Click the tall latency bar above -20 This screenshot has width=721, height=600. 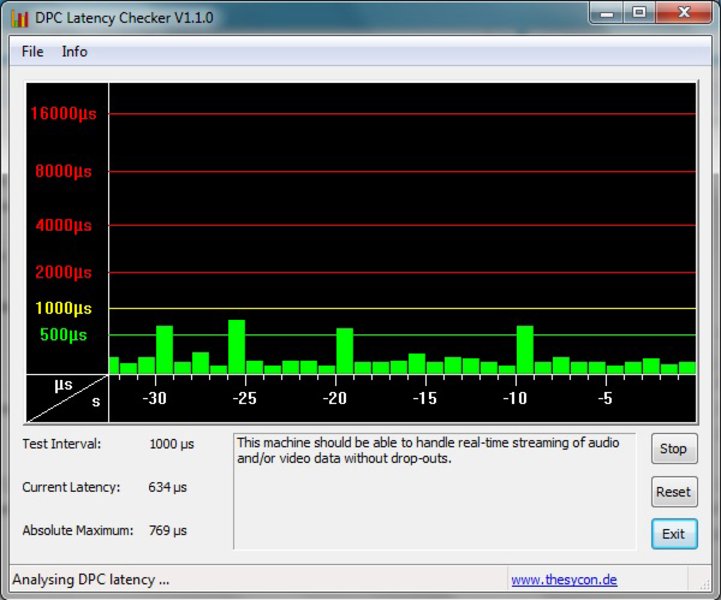(344, 351)
